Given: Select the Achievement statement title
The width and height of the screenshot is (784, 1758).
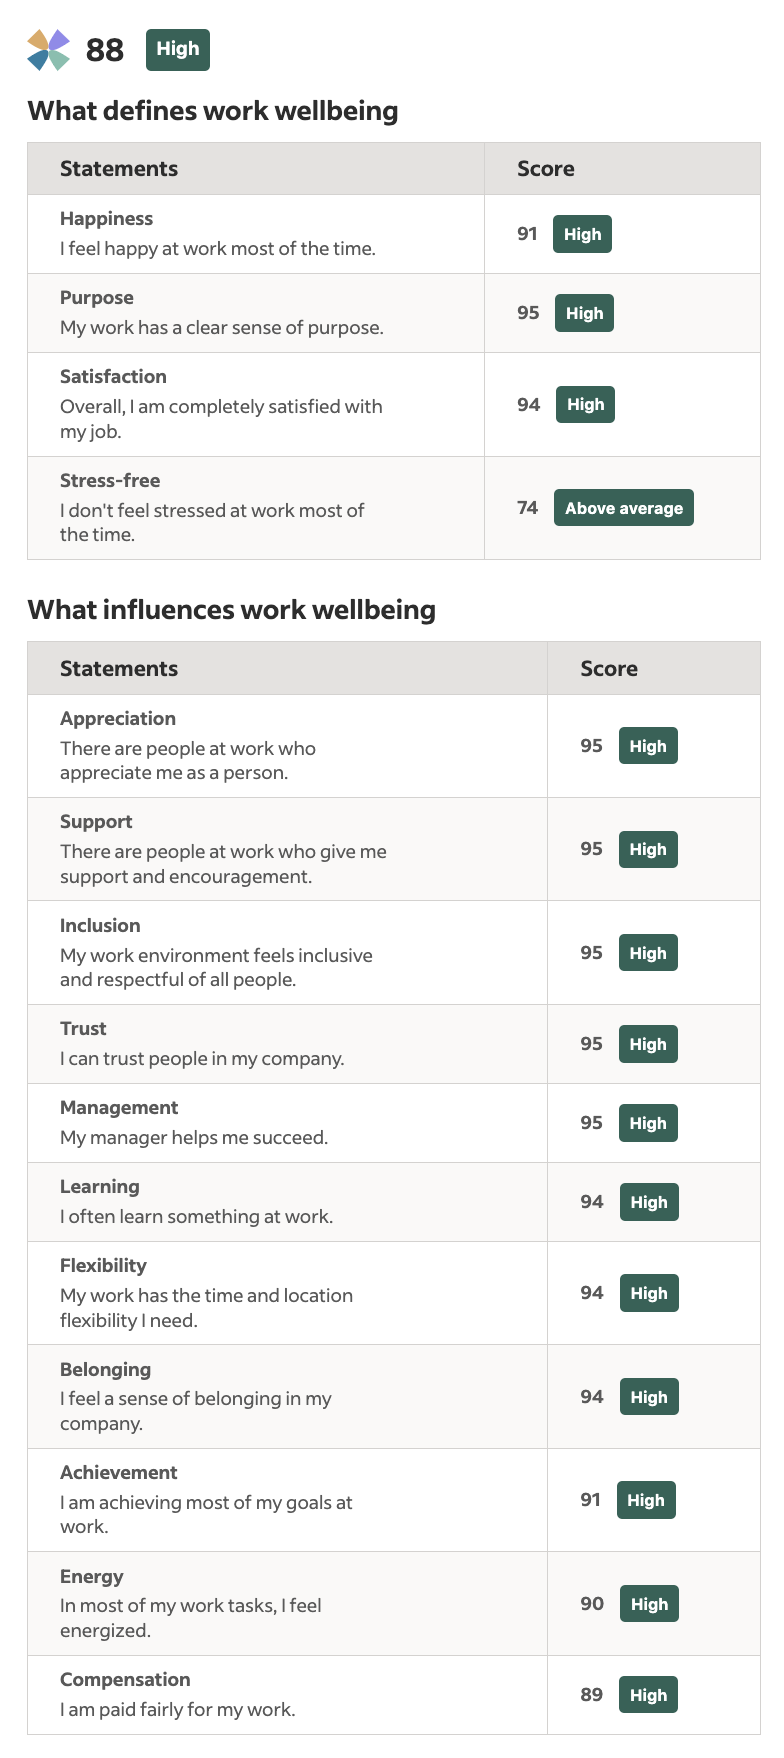Looking at the screenshot, I should click(x=118, y=1473).
